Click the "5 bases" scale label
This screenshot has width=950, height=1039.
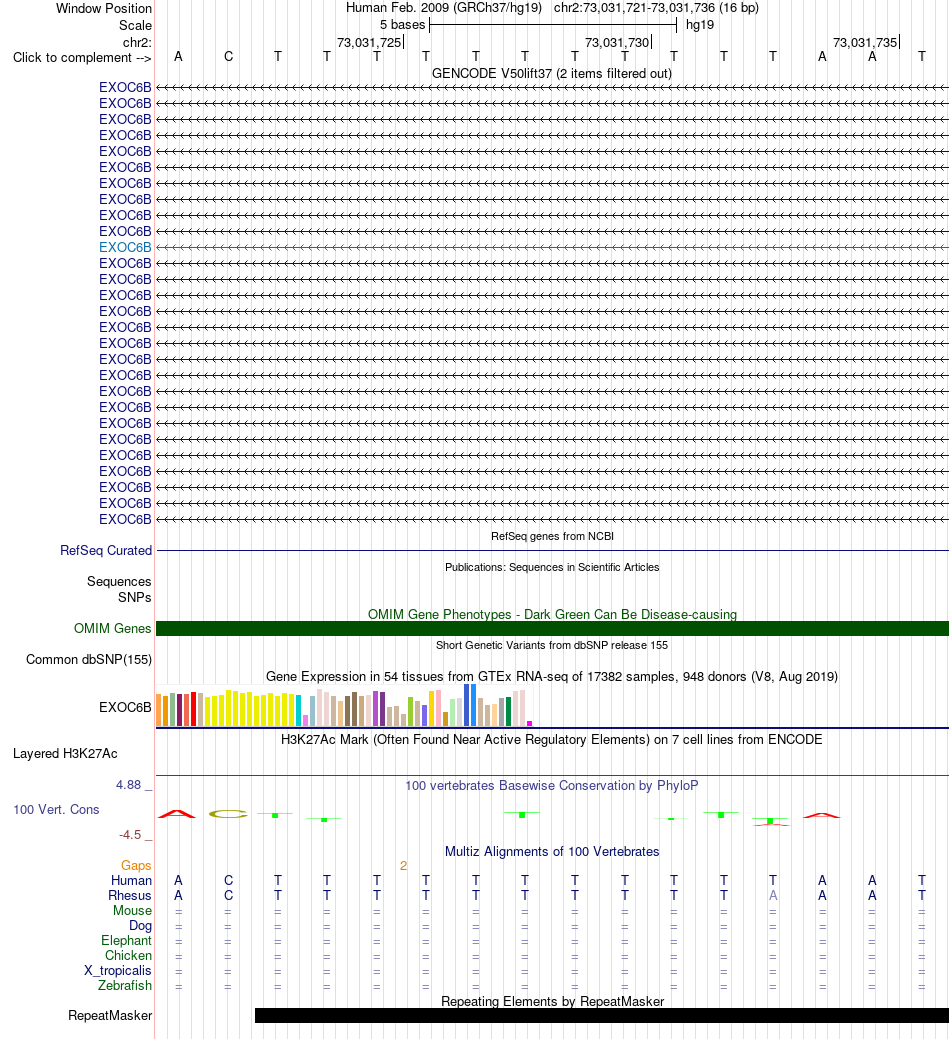point(402,25)
